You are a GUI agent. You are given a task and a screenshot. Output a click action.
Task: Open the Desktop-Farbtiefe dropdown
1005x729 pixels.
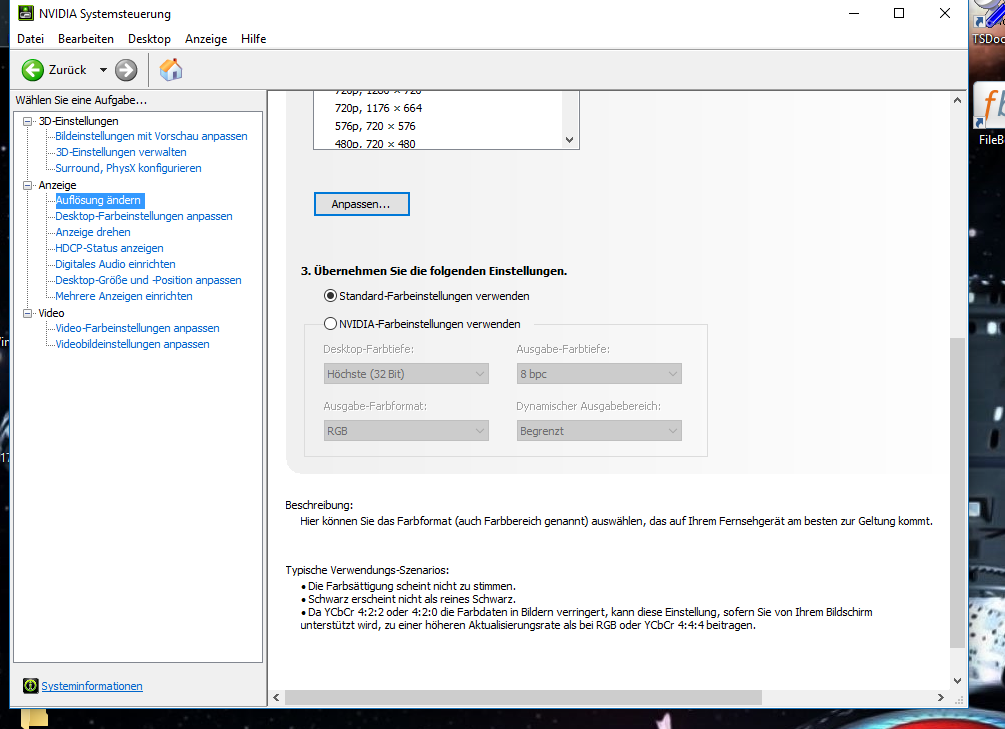coord(406,374)
